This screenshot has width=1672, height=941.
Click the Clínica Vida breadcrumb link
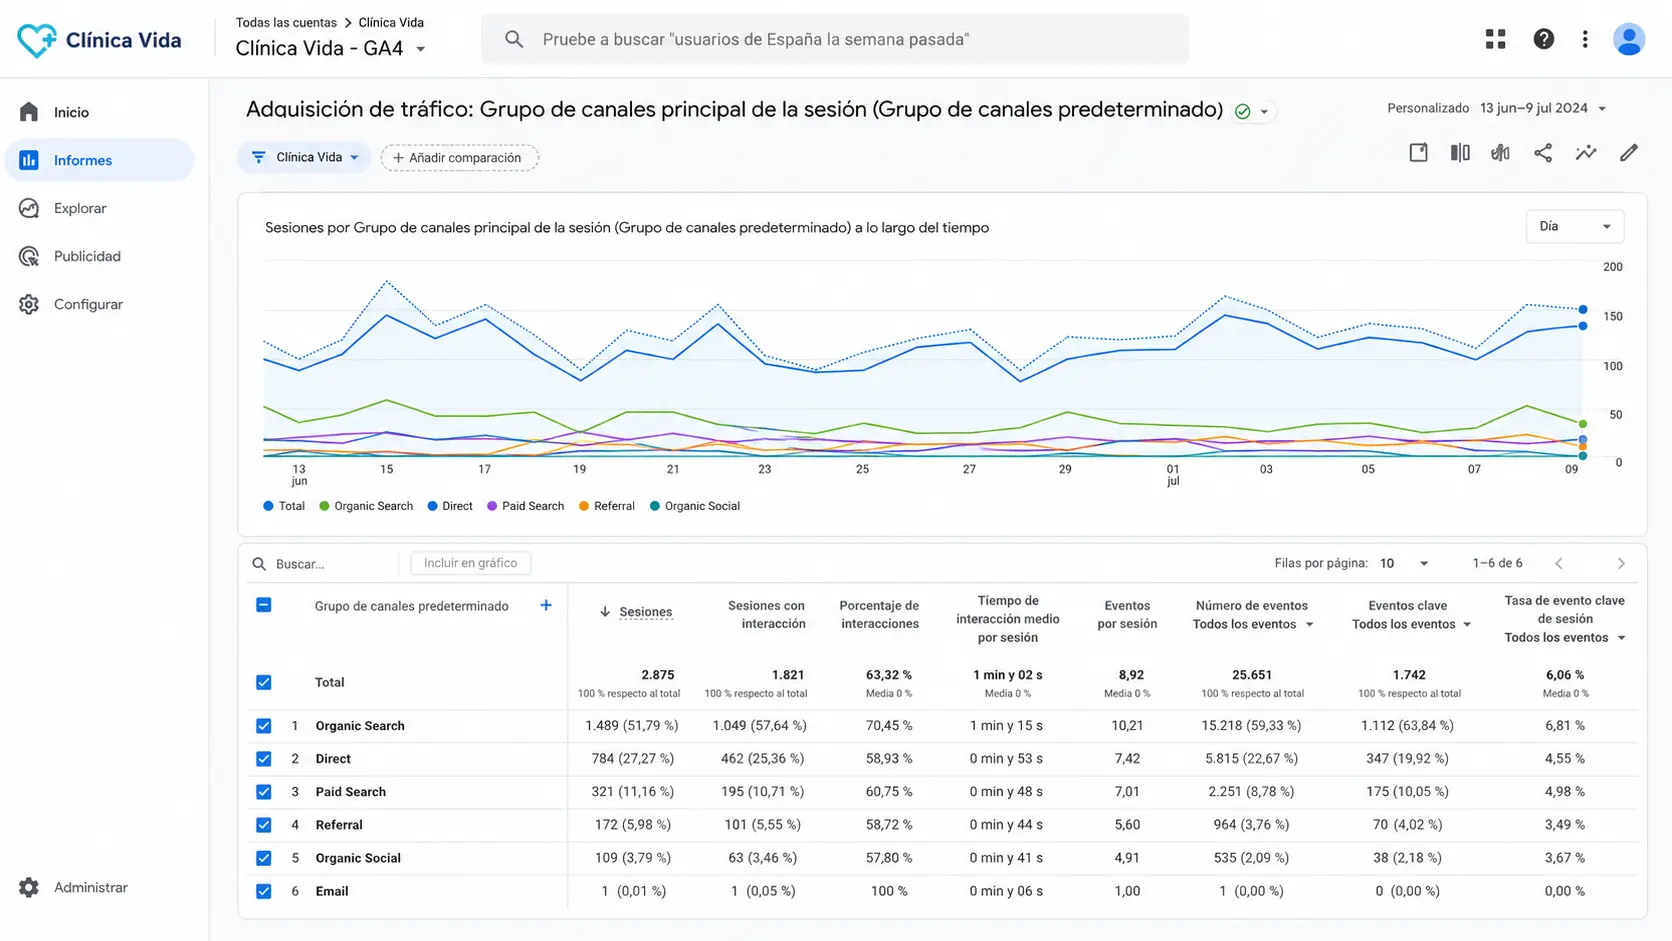(391, 22)
